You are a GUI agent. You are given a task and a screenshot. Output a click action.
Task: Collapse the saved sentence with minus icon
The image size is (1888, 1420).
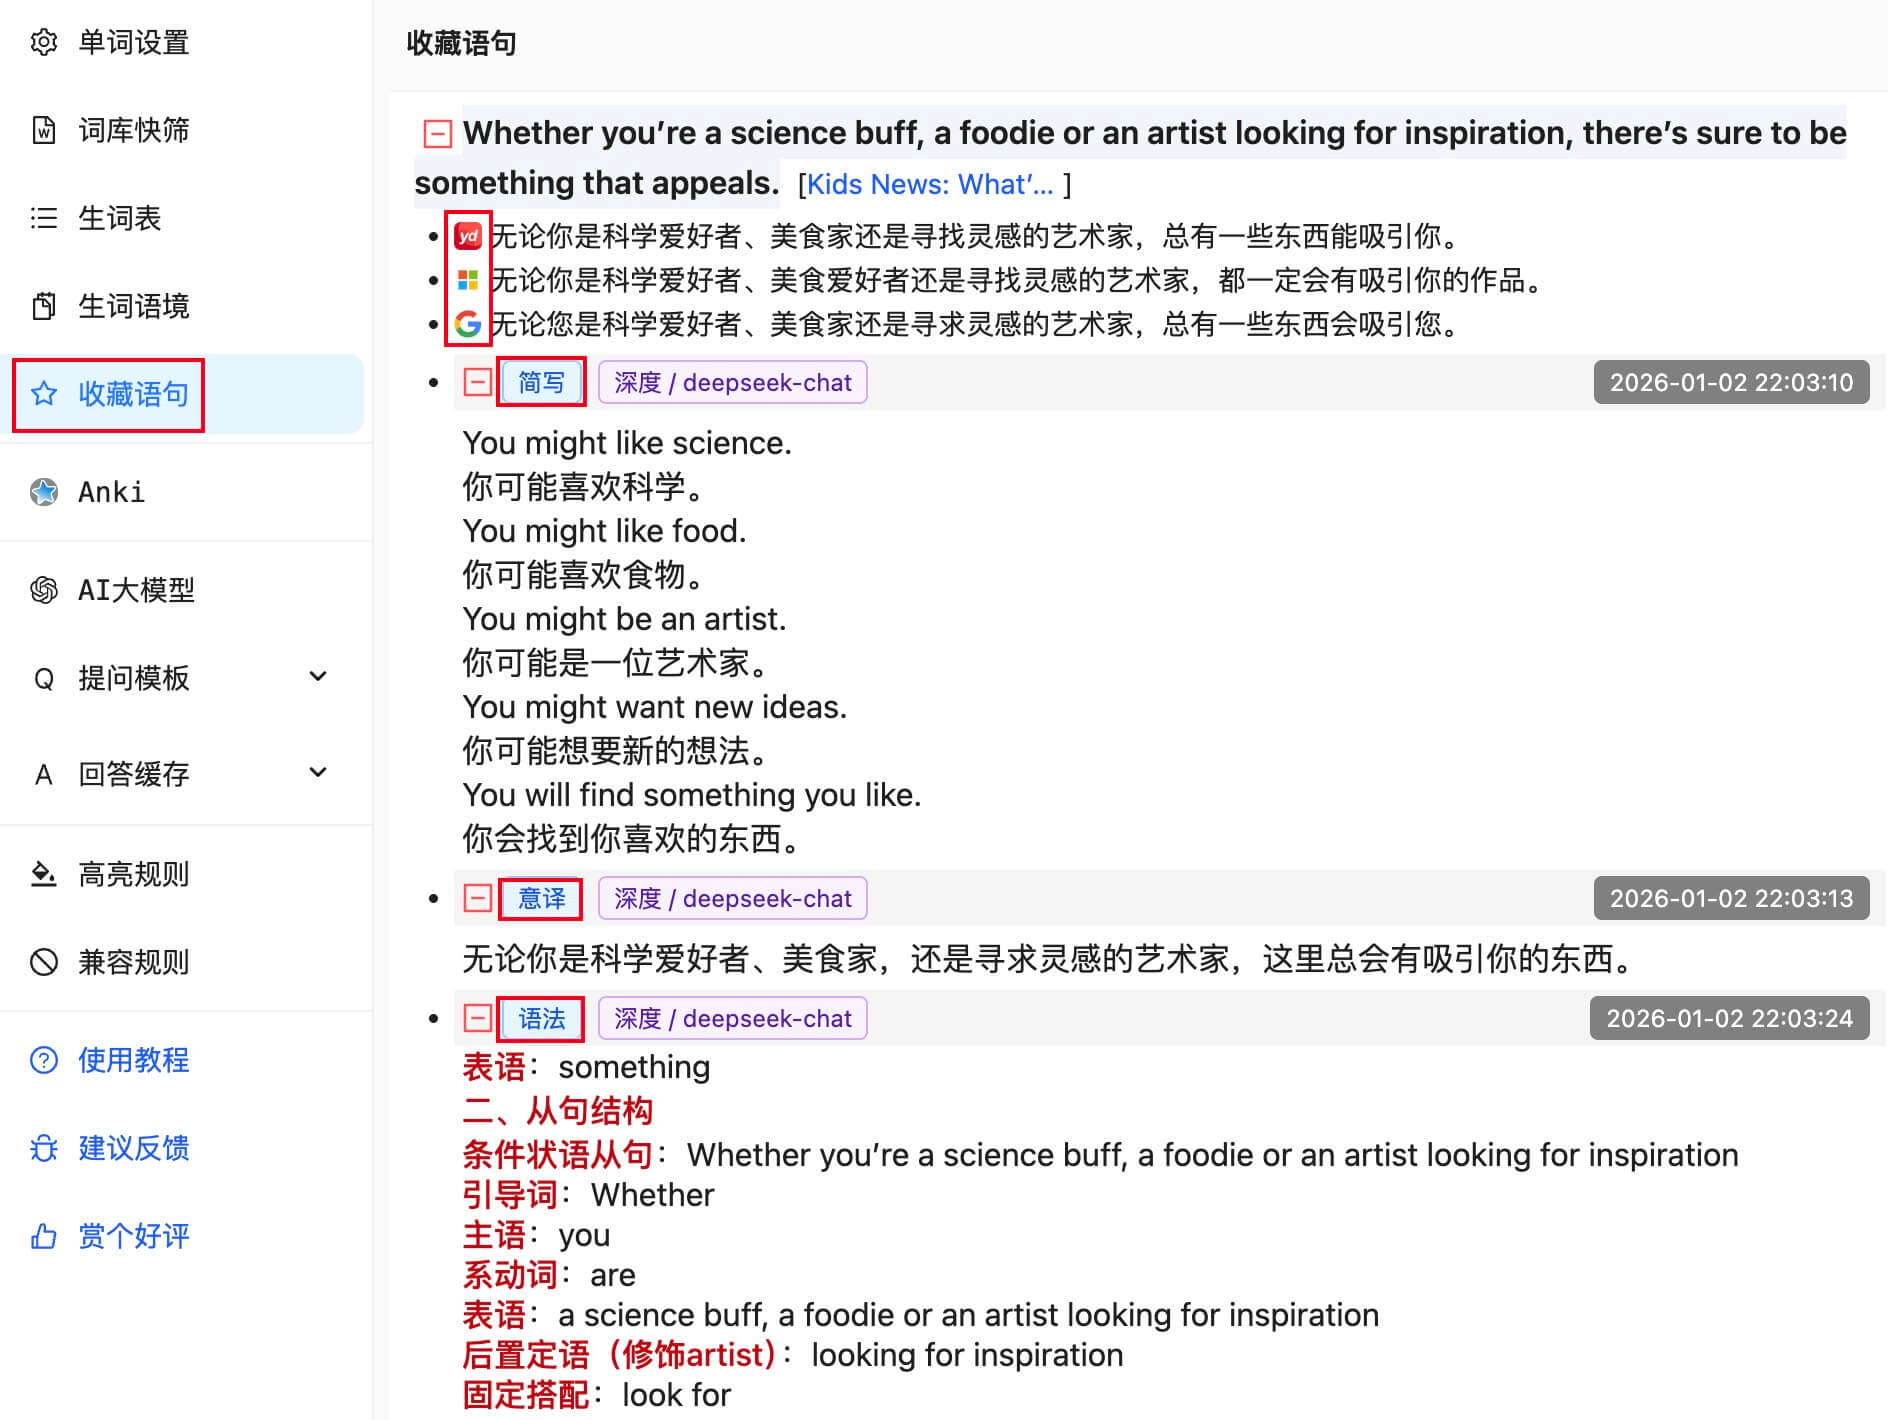438,133
